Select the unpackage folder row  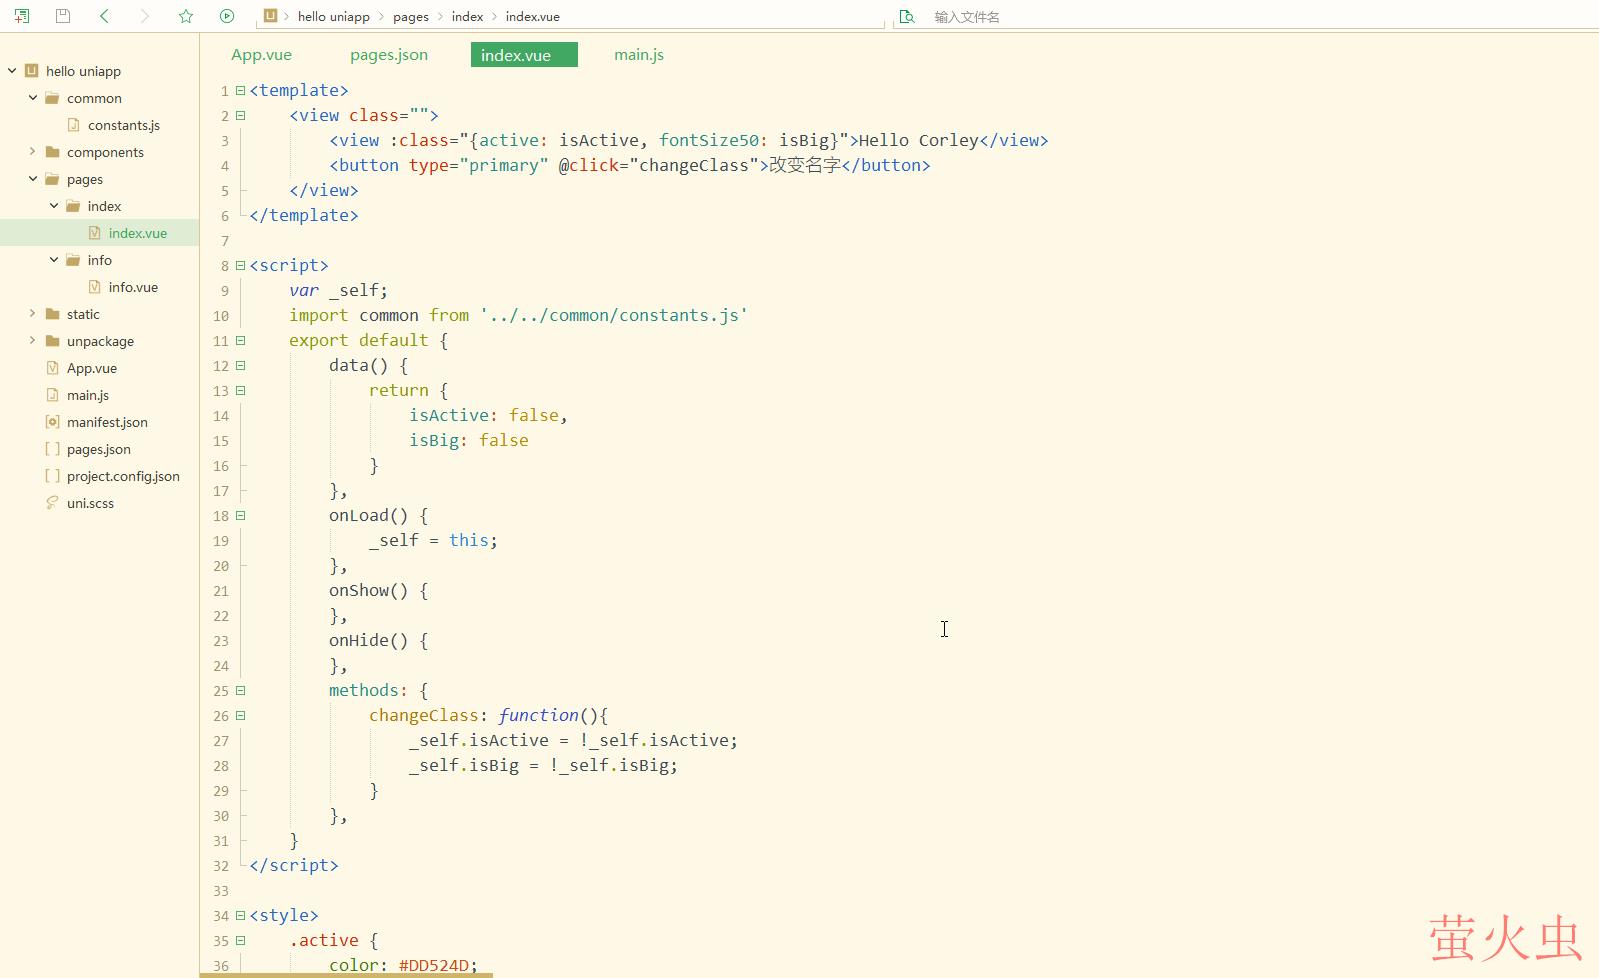click(x=100, y=341)
